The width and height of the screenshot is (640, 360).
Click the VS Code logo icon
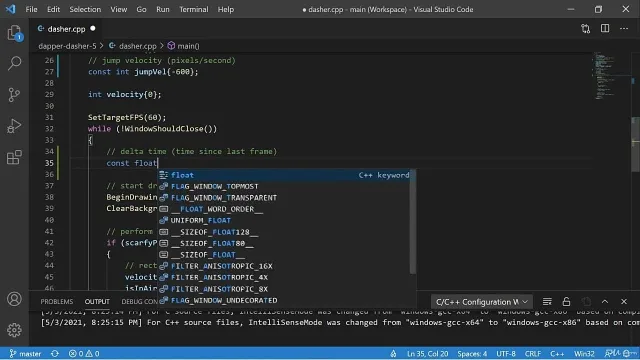[10, 9]
